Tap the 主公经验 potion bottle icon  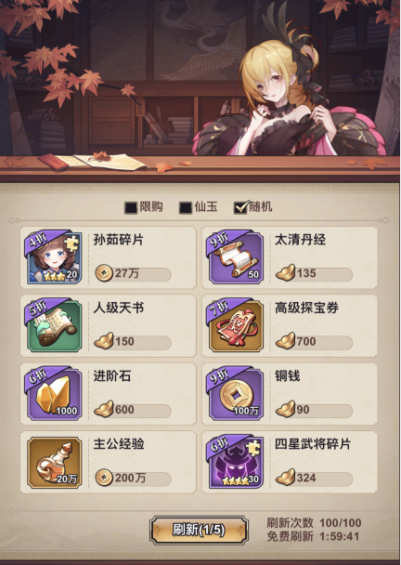click(x=54, y=463)
